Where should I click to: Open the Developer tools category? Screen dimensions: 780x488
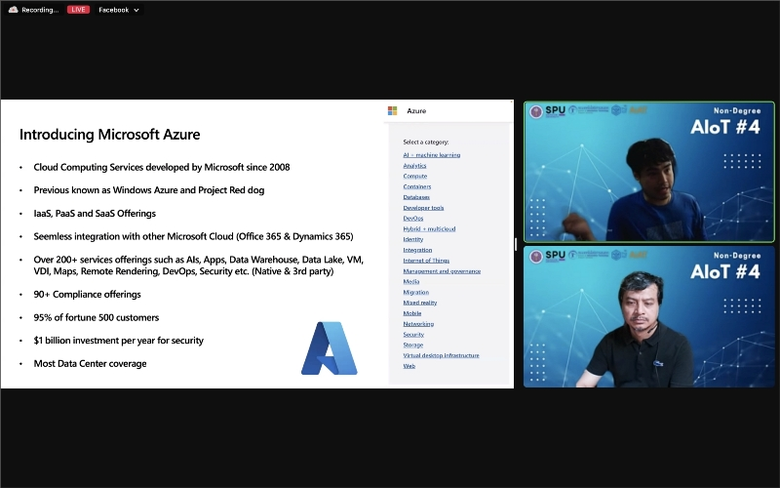(423, 208)
